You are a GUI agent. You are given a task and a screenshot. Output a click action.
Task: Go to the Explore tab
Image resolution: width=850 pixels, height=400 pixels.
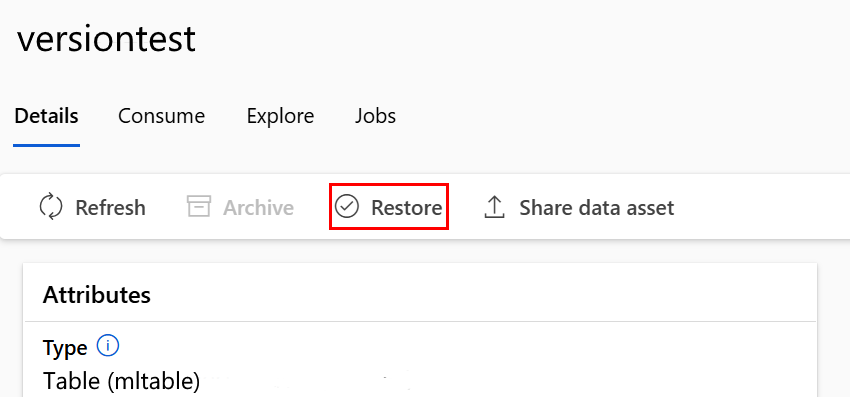(x=280, y=116)
